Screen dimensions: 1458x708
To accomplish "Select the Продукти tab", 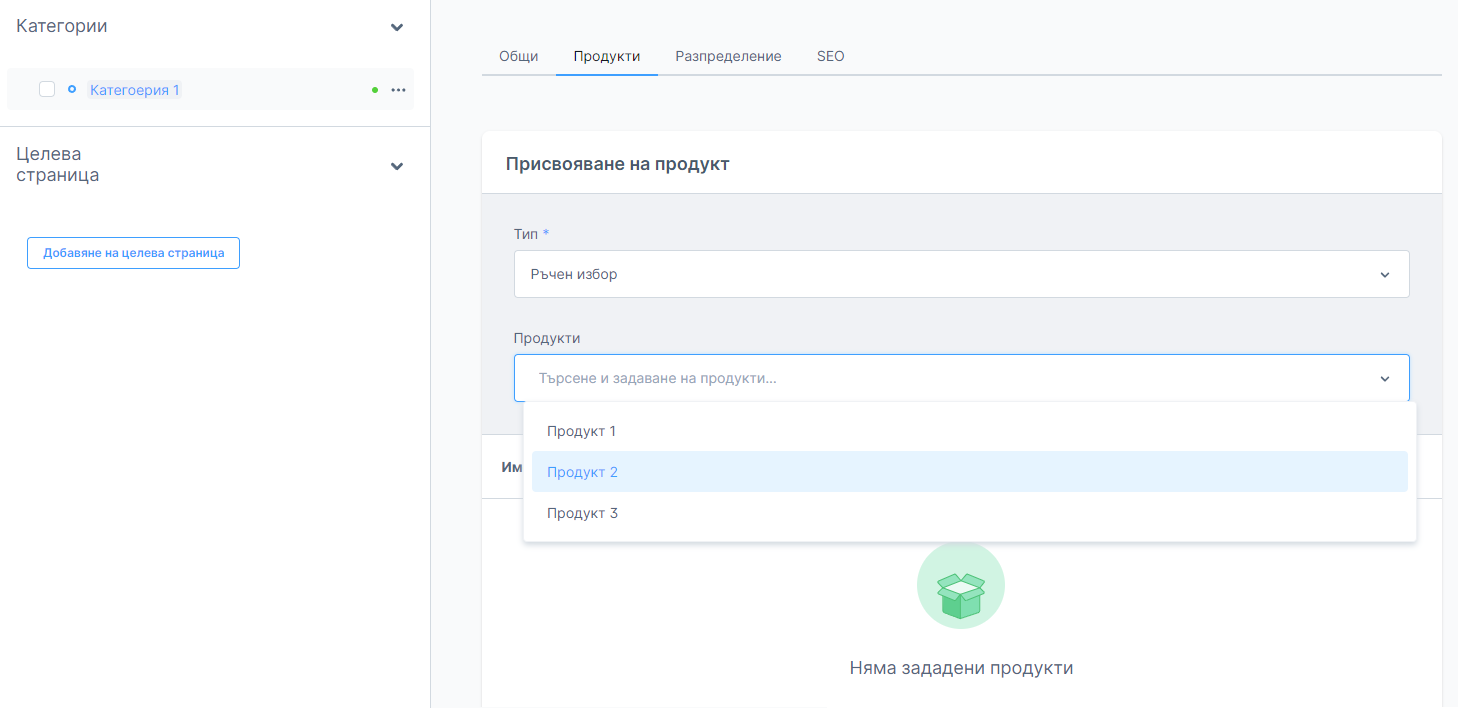I will (x=606, y=56).
